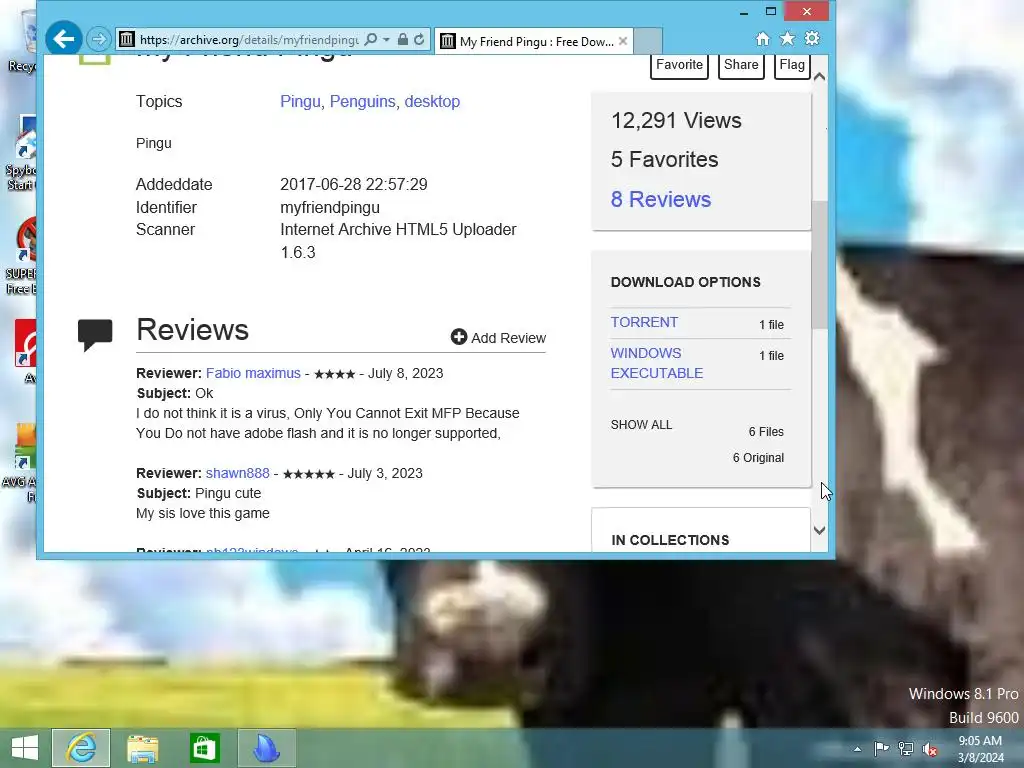
Task: Click SHOW ALL download files
Action: 641,425
